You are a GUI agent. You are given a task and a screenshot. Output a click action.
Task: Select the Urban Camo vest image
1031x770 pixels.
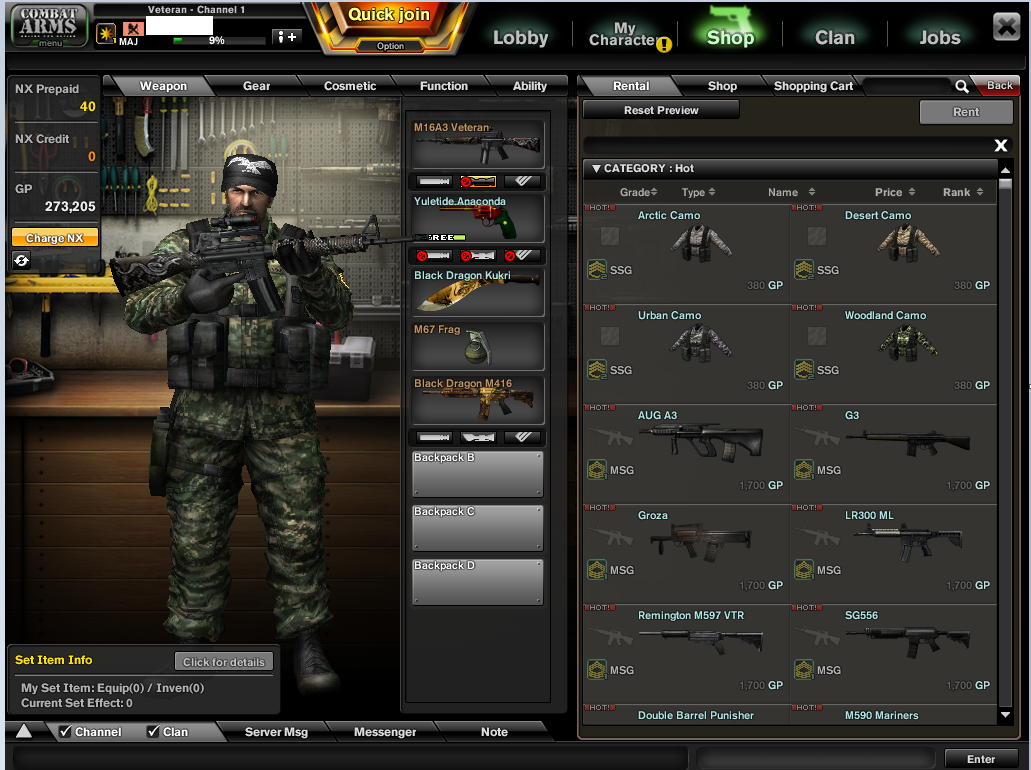point(701,343)
